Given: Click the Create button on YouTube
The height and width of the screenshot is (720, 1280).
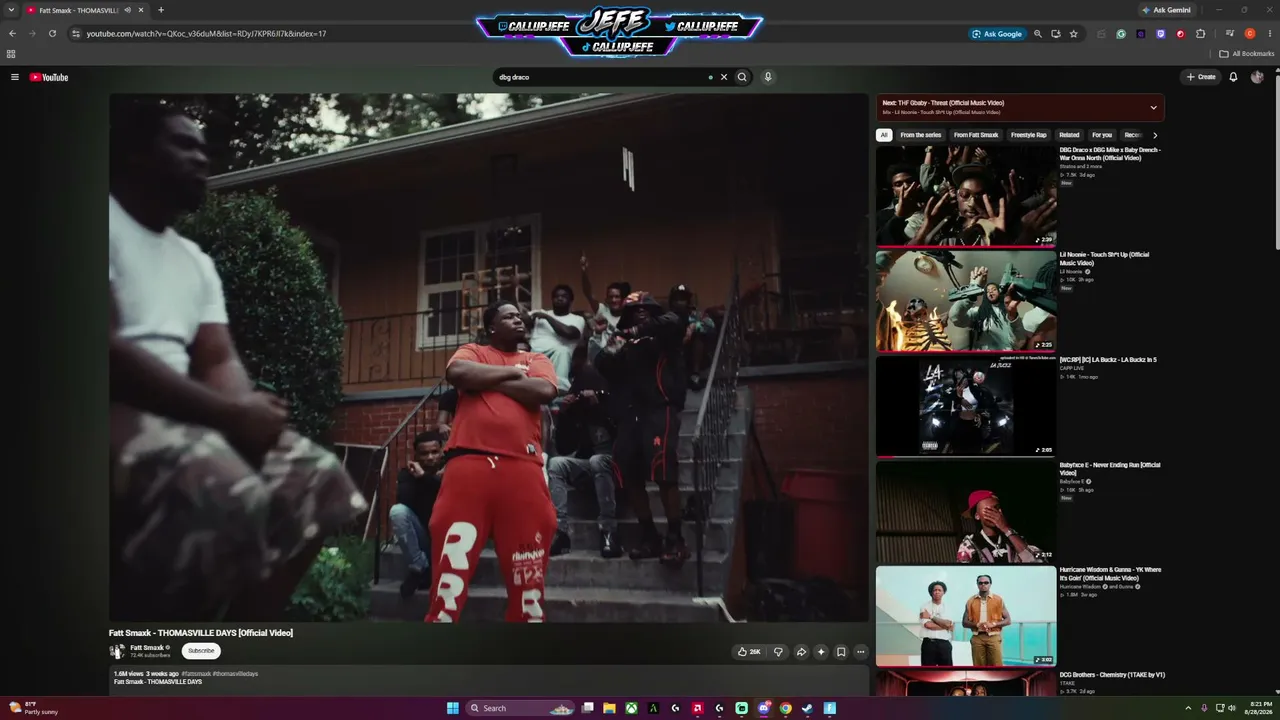Looking at the screenshot, I should [x=1201, y=77].
